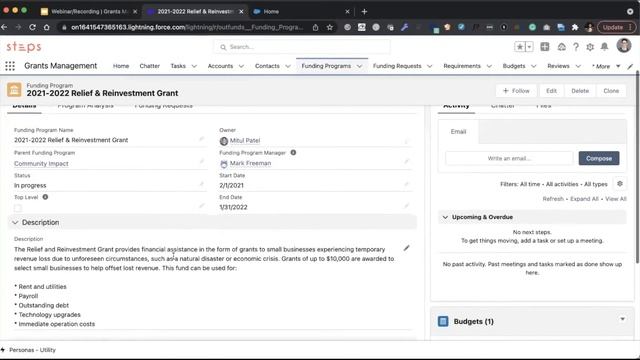Collapse the Description section
The height and width of the screenshot is (360, 640).
click(x=15, y=222)
